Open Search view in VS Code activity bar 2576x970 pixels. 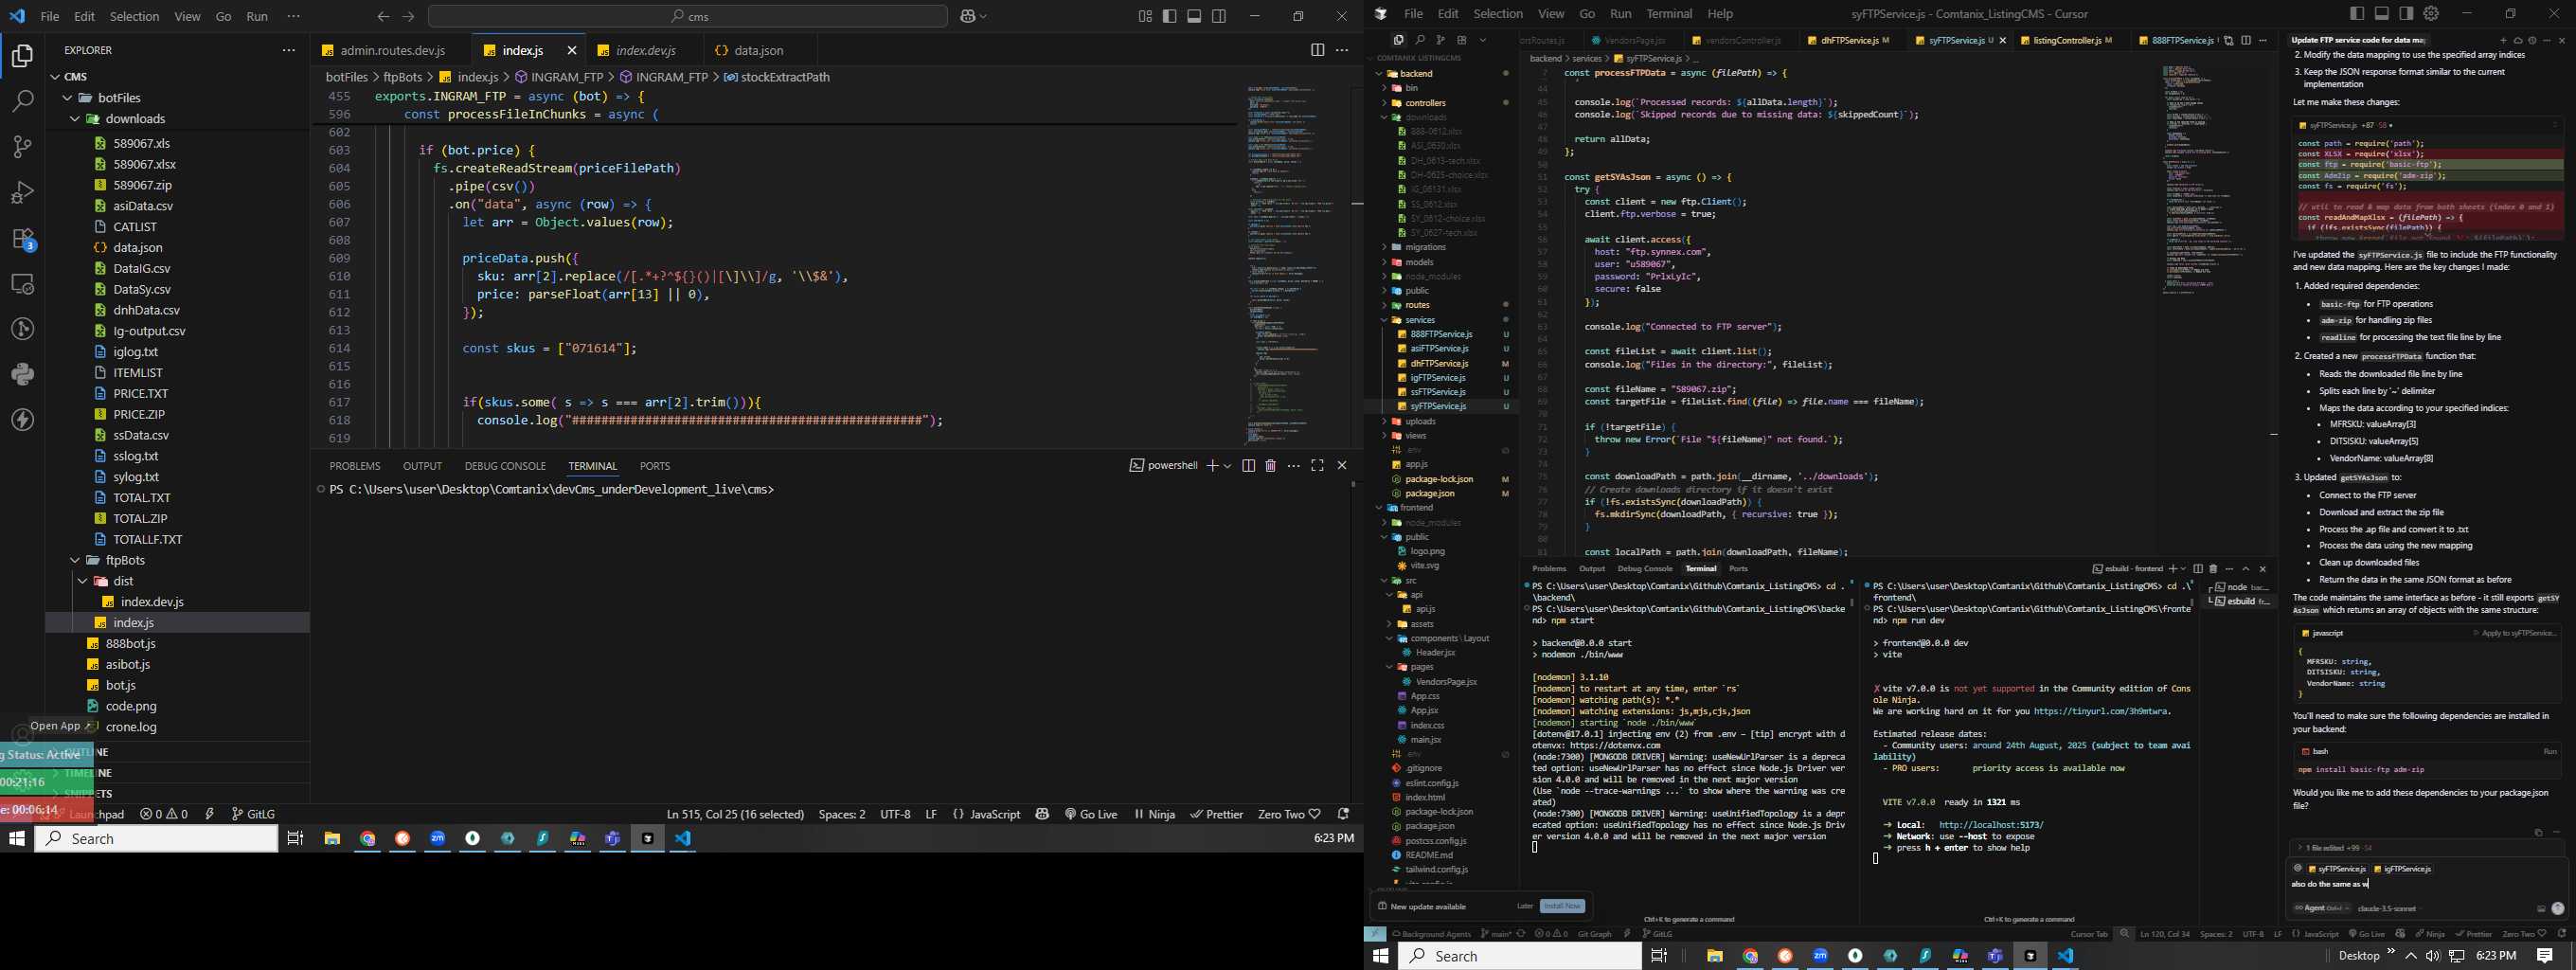coord(22,101)
